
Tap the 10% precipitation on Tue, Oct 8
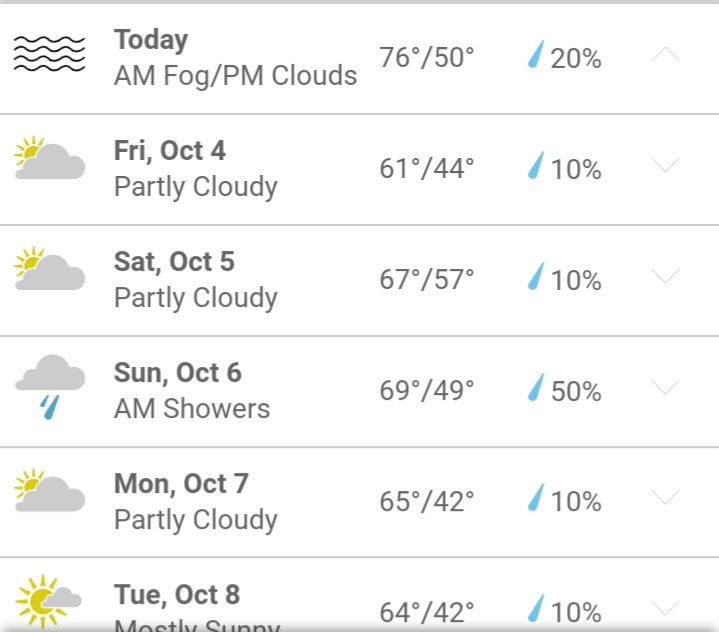point(575,612)
